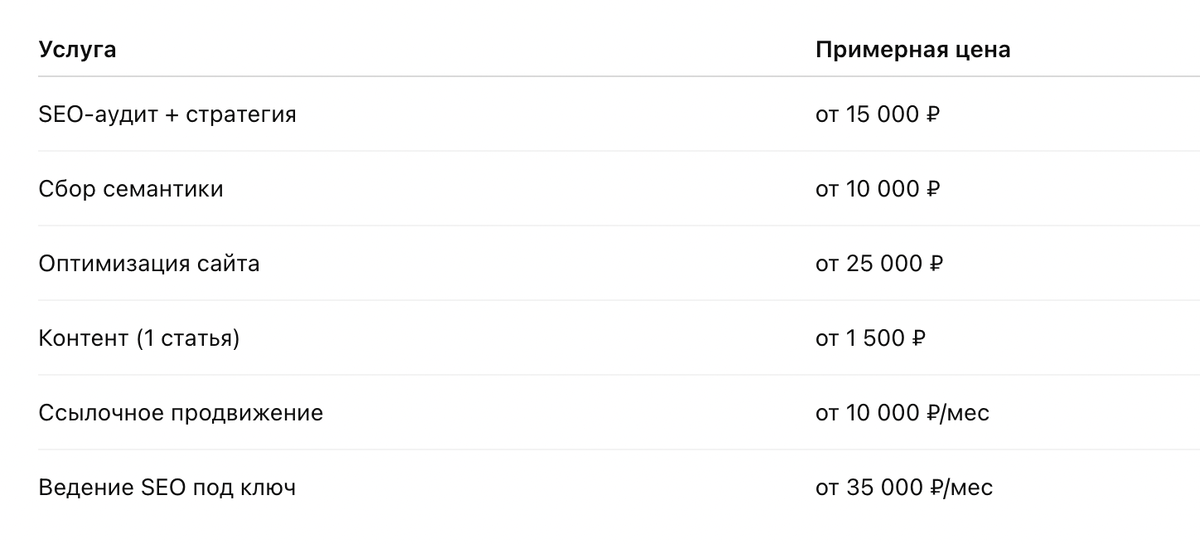This screenshot has width=1200, height=544.
Task: Click the price "от 15 000 ₽"
Action: pyautogui.click(x=878, y=114)
